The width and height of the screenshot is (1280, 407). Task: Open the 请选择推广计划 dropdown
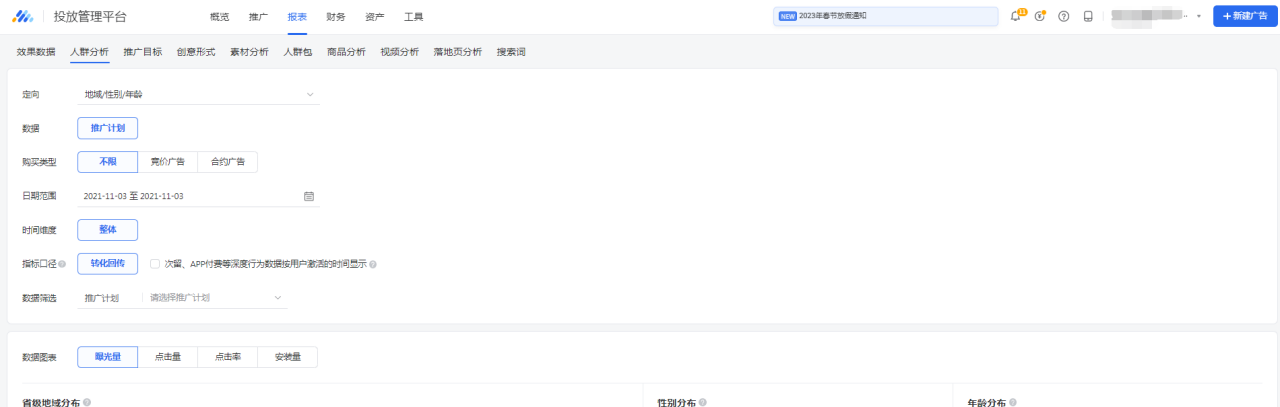tap(215, 298)
